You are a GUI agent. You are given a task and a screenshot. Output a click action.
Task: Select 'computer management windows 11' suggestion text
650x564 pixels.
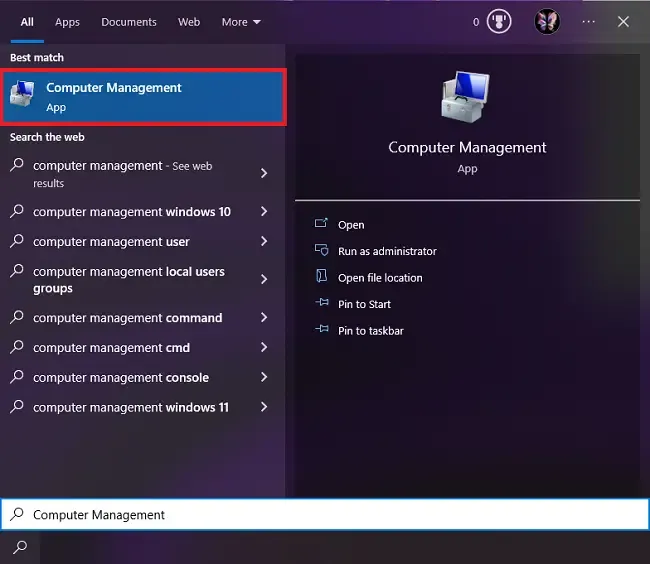tap(131, 407)
